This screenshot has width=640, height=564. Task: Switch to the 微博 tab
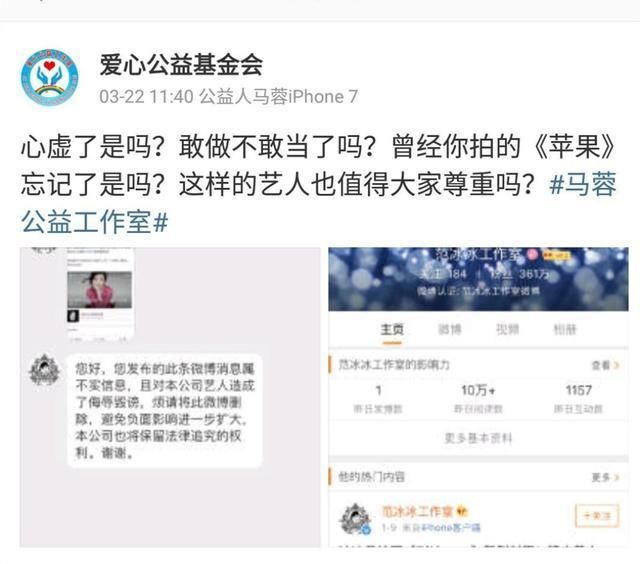coord(449,329)
